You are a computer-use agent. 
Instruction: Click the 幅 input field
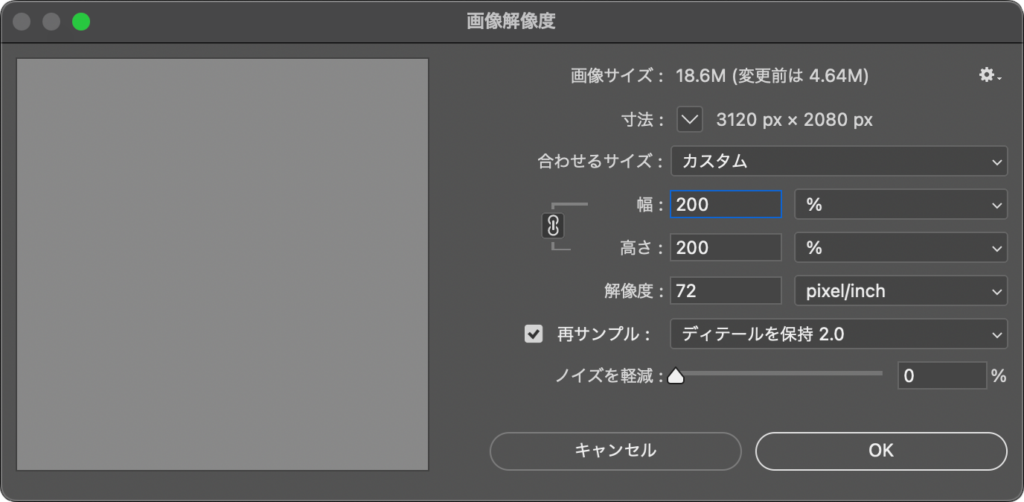726,204
